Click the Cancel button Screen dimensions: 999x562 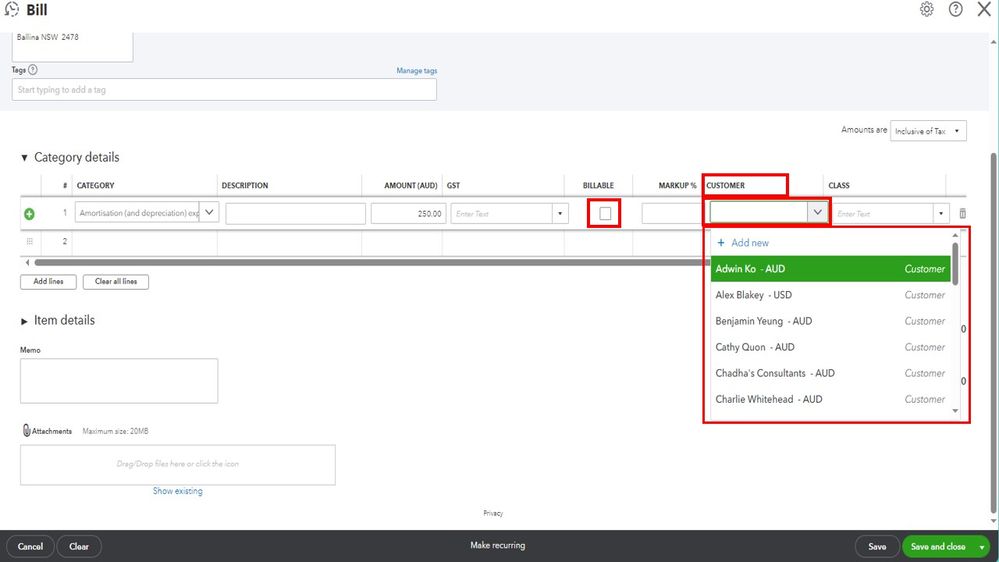click(31, 547)
